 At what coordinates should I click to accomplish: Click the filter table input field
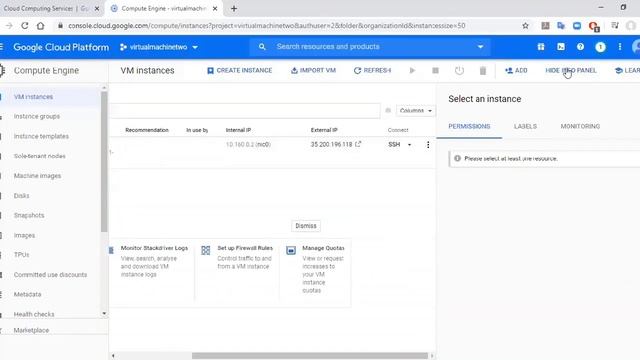click(x=245, y=111)
